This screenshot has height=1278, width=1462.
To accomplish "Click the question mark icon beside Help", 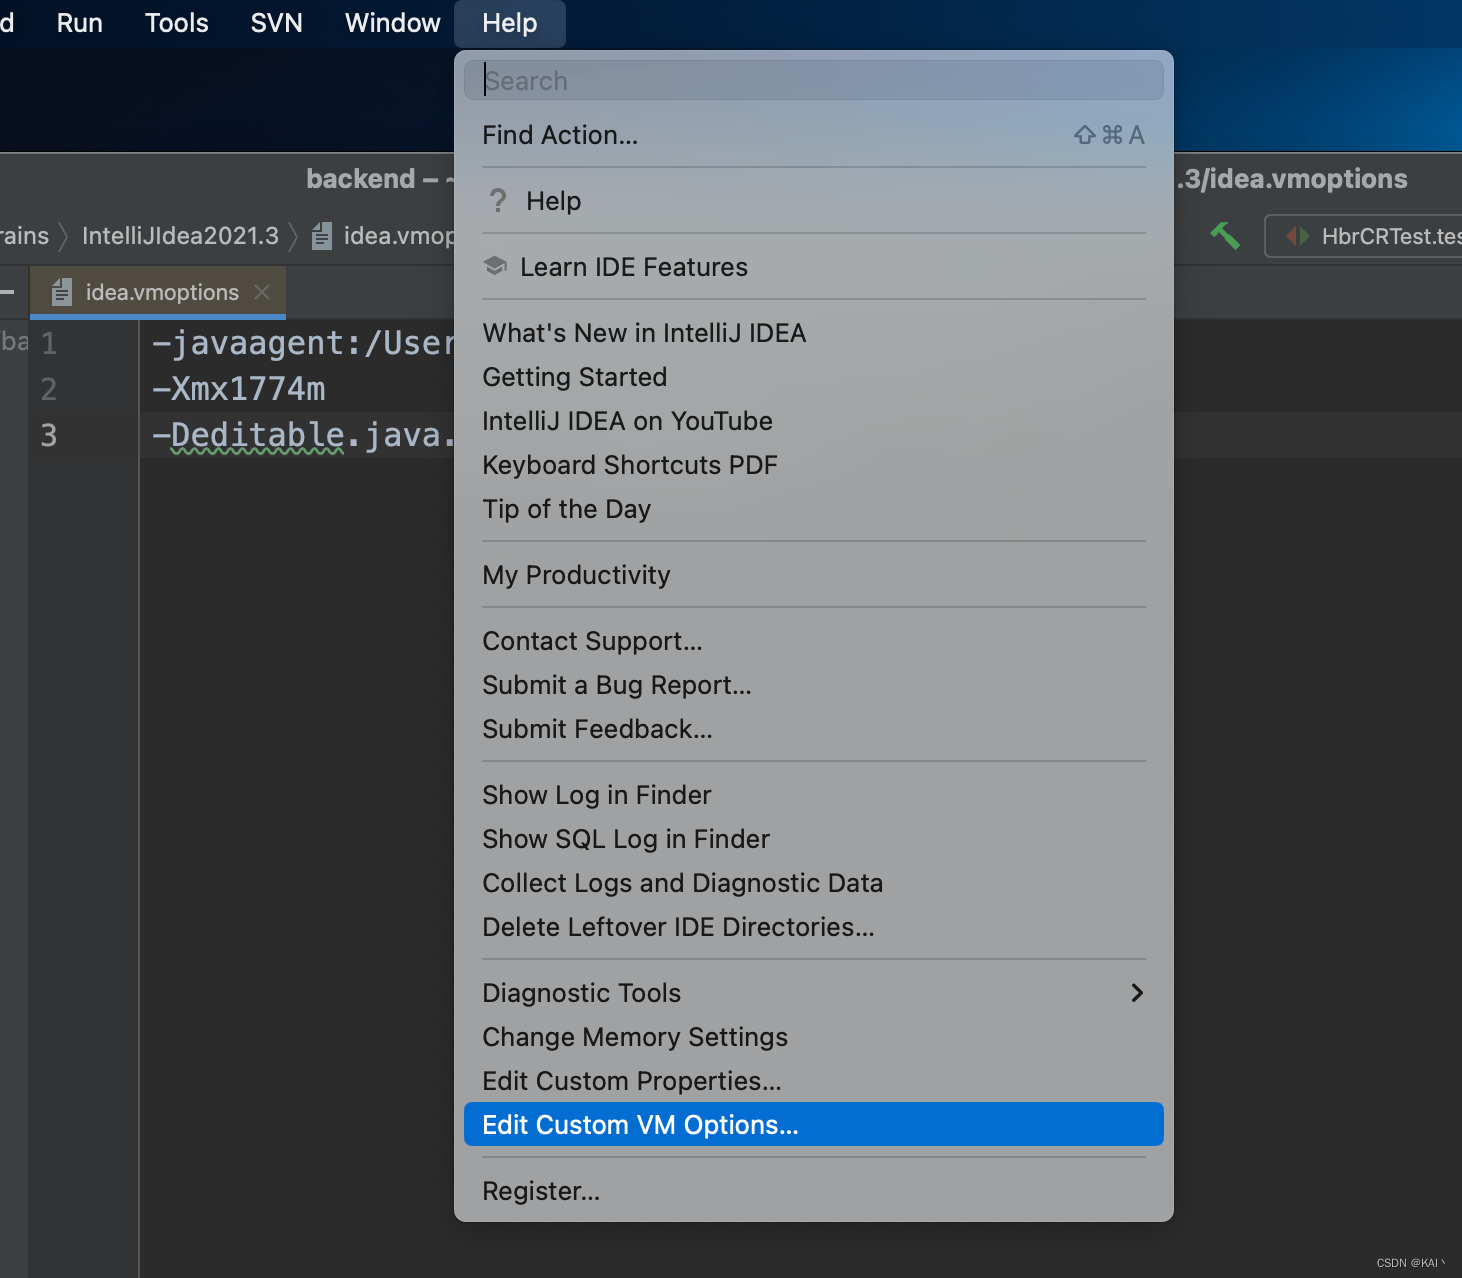I will click(x=498, y=201).
